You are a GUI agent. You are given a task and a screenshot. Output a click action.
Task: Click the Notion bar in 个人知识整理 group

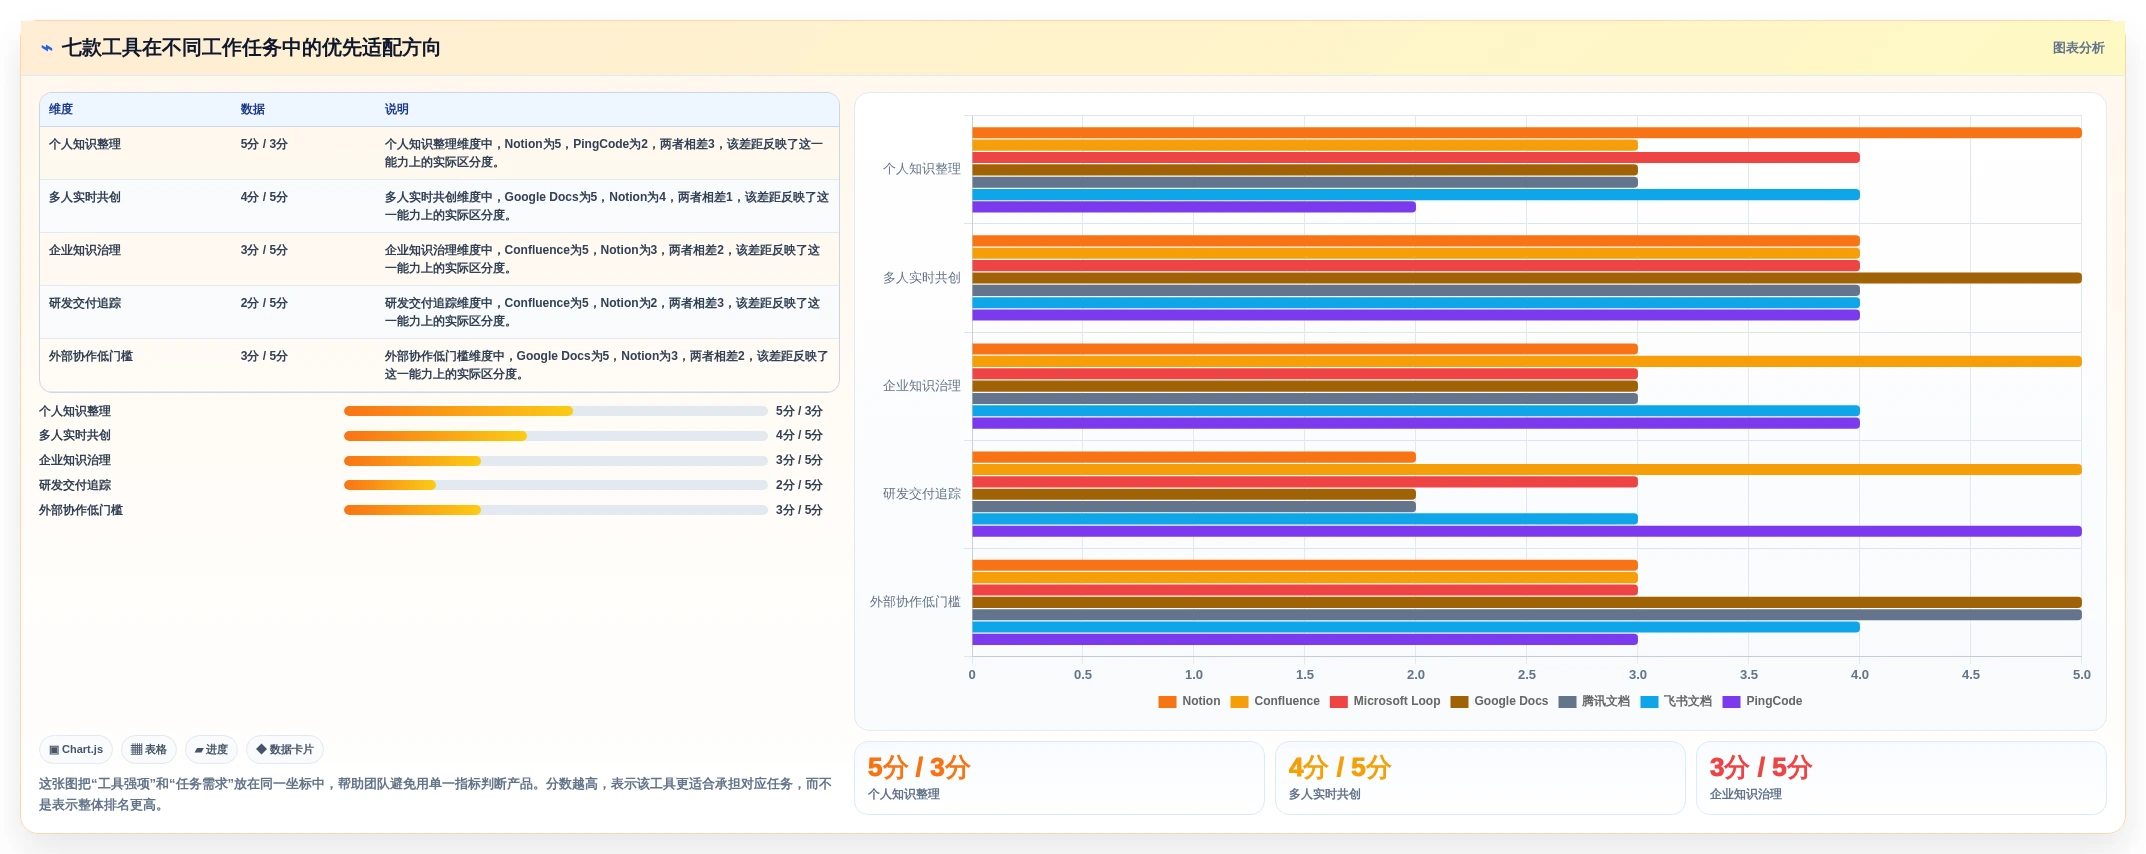1527,133
